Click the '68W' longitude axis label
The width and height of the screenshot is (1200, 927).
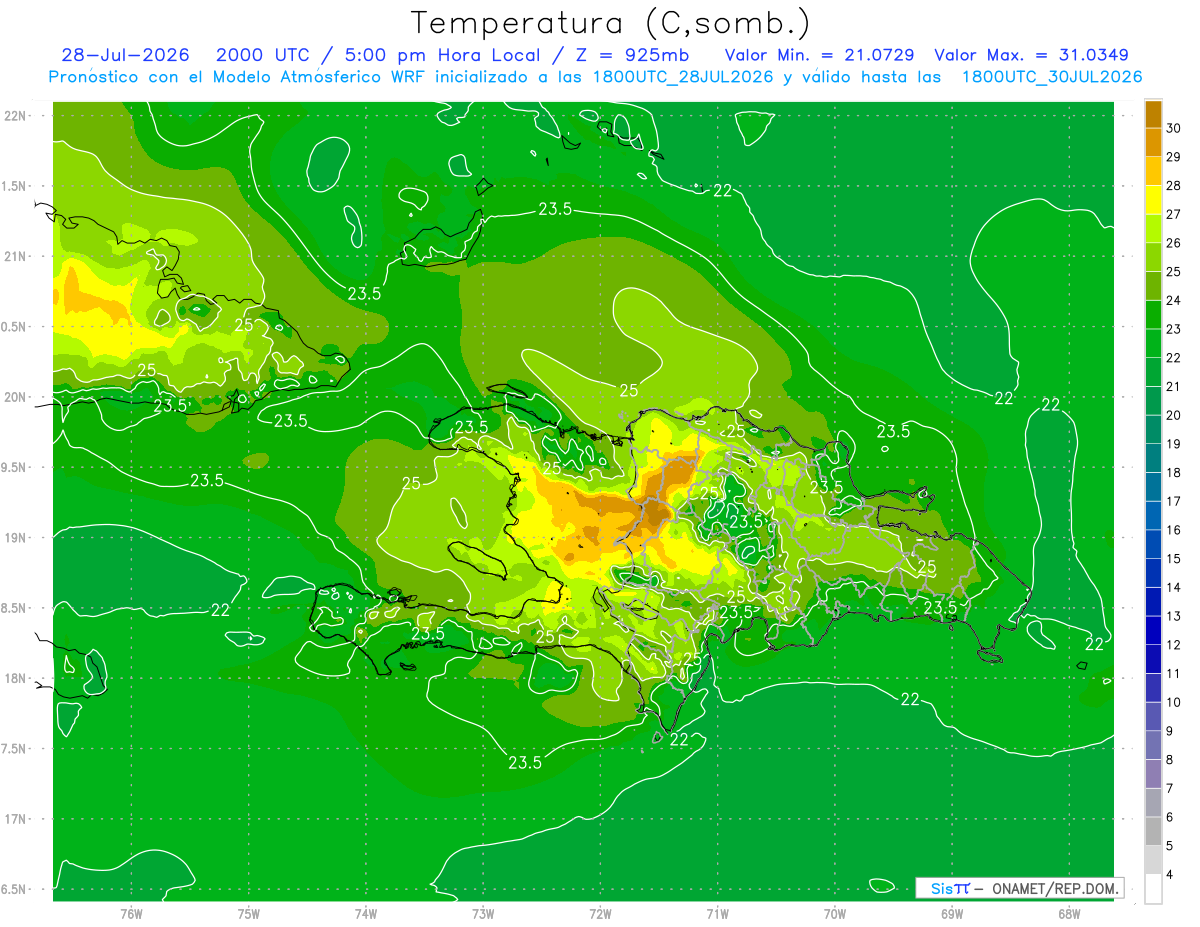click(1069, 914)
